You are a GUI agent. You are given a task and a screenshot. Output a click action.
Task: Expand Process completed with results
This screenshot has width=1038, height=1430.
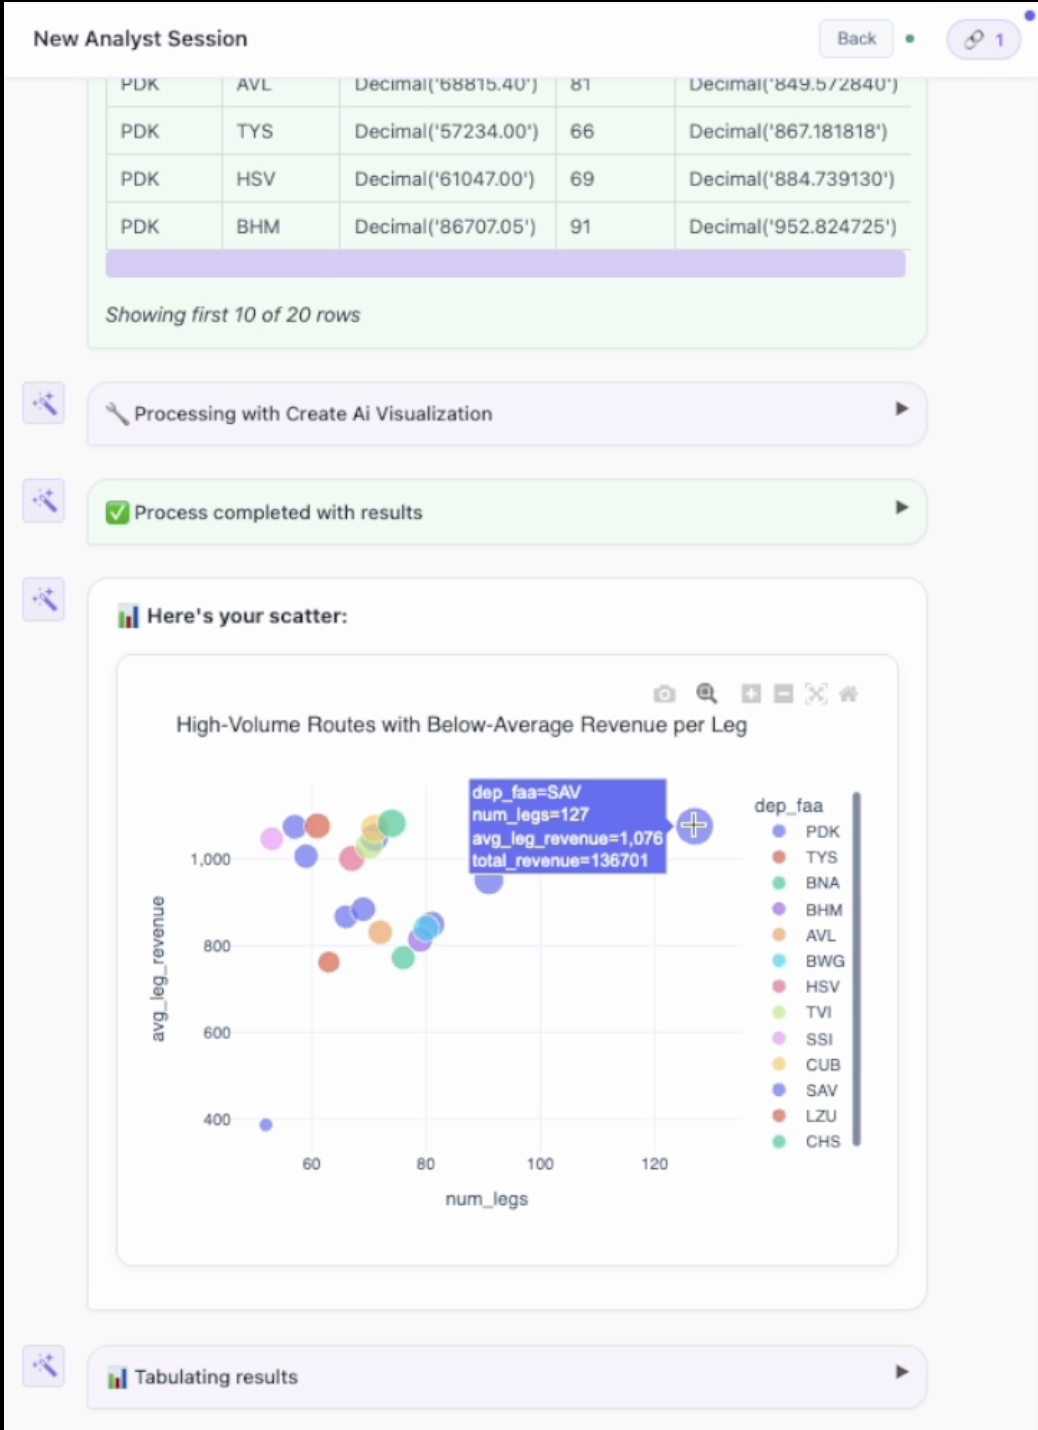point(507,512)
